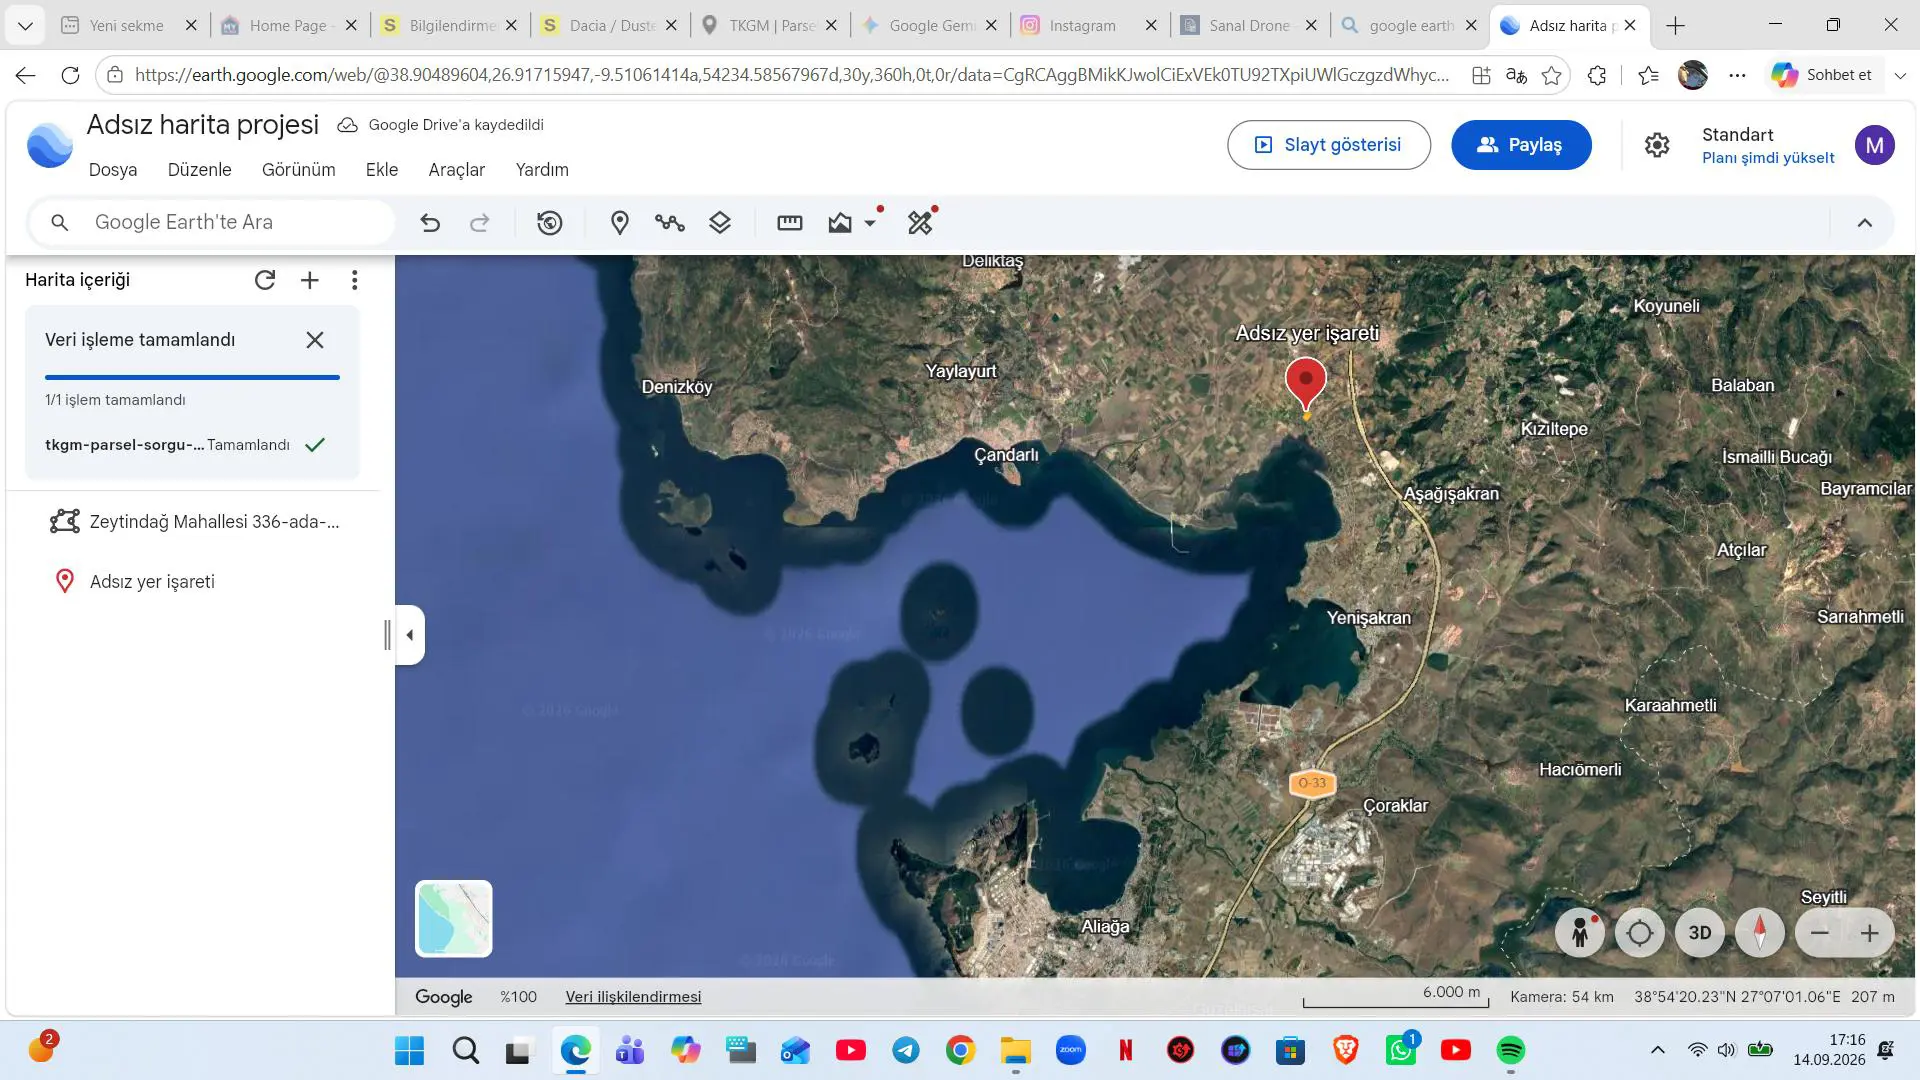1920x1080 pixels.
Task: Select the measure ruler tool
Action: pyautogui.click(x=790, y=223)
